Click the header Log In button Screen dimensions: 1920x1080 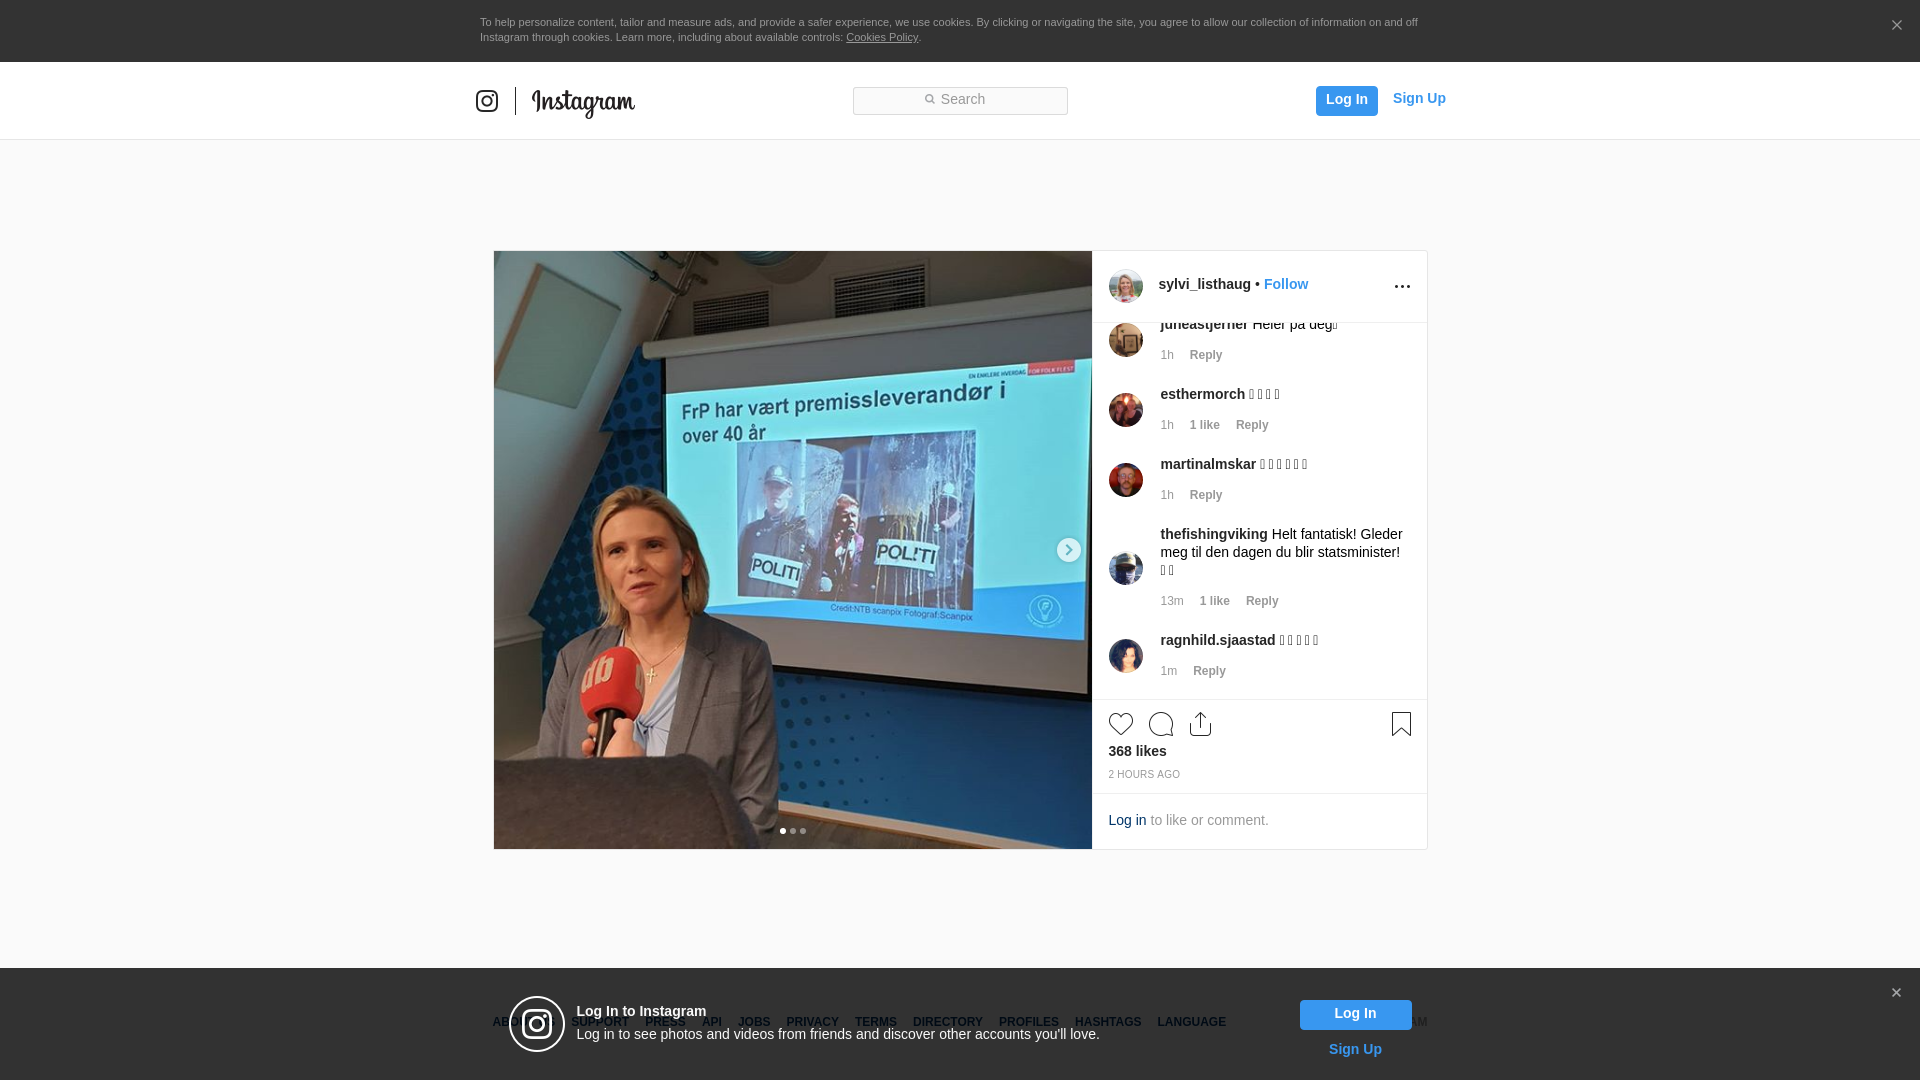tap(1346, 100)
